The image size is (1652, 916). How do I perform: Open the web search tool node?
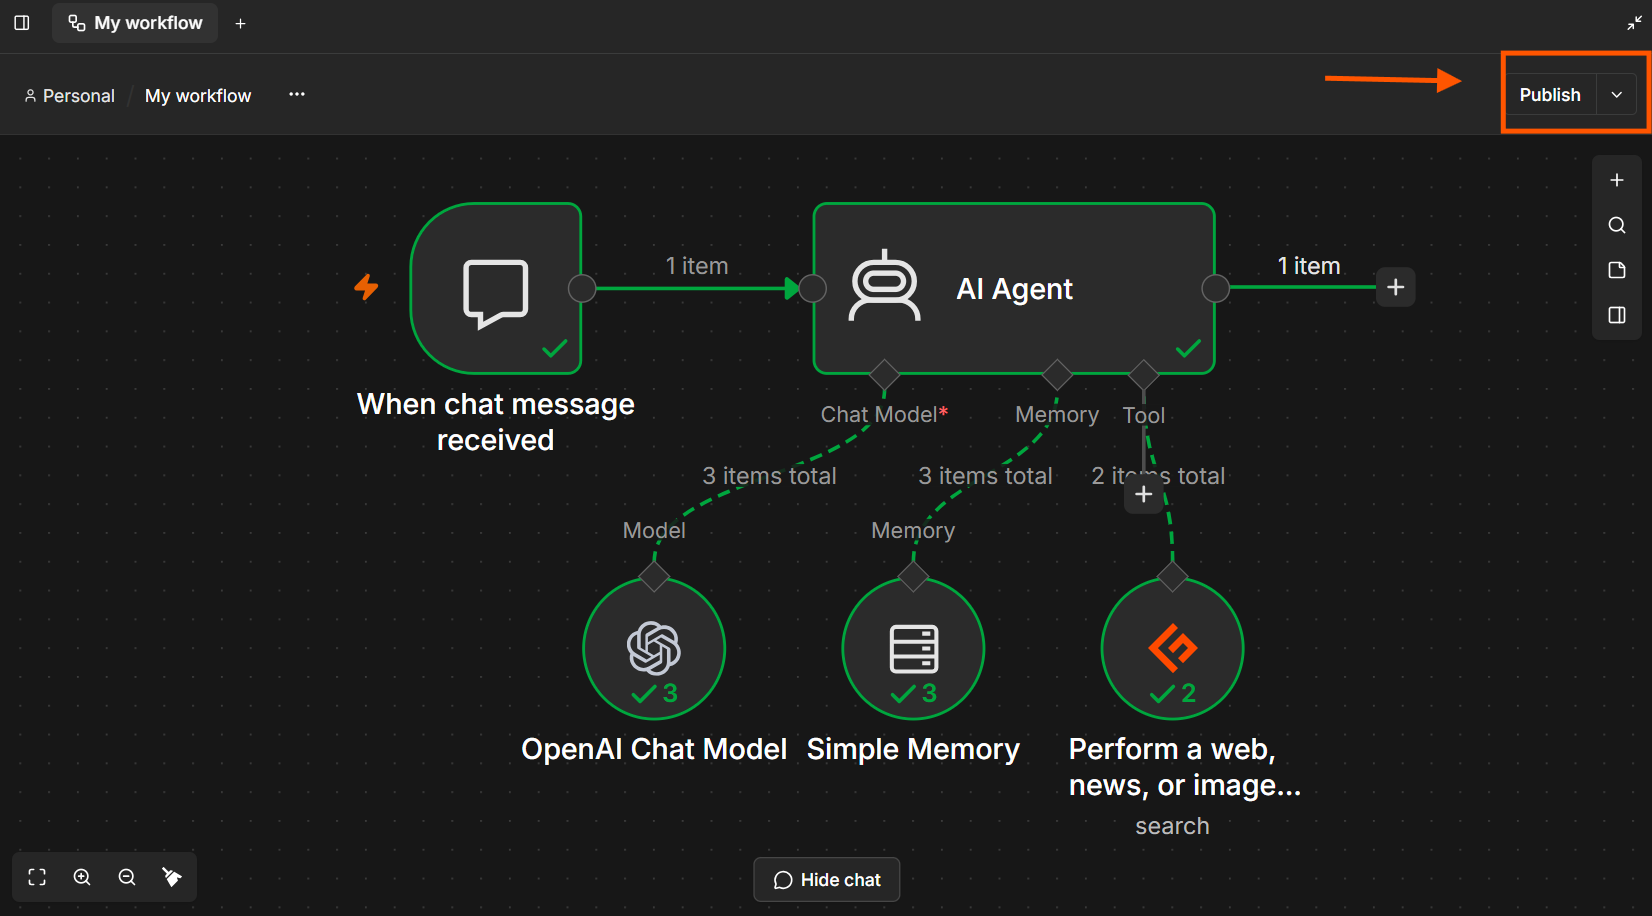(x=1172, y=648)
